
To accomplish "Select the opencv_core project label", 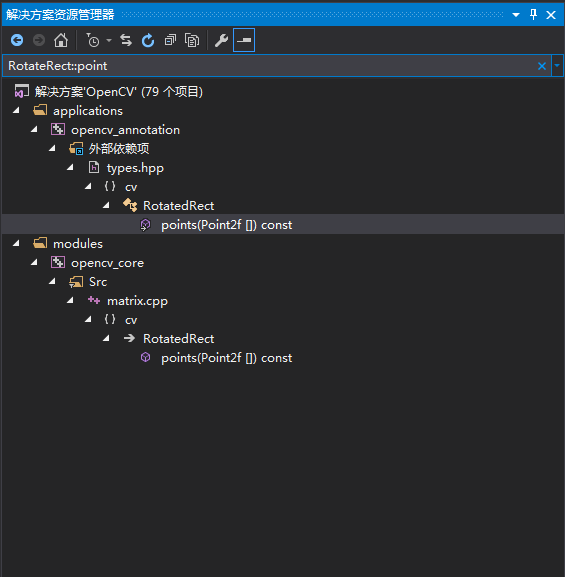I will coord(107,263).
